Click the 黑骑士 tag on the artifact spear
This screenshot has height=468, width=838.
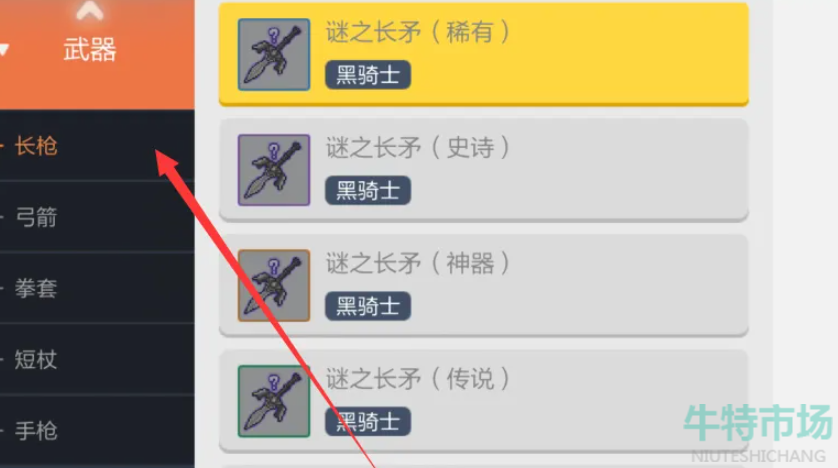pyautogui.click(x=368, y=306)
